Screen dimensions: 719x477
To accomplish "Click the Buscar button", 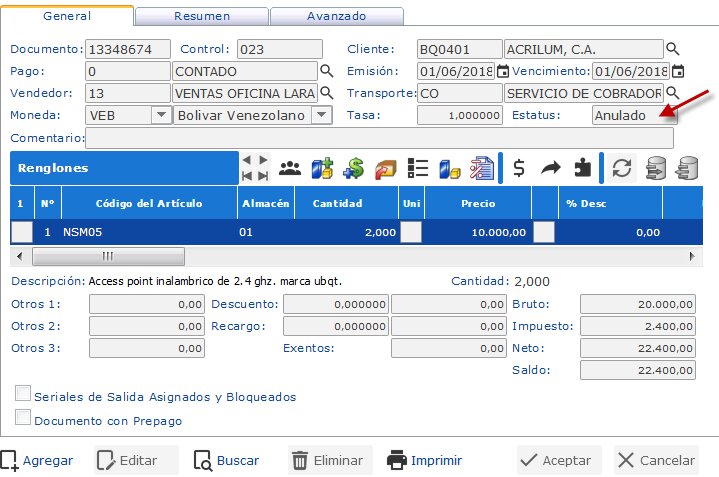I will coord(226,460).
